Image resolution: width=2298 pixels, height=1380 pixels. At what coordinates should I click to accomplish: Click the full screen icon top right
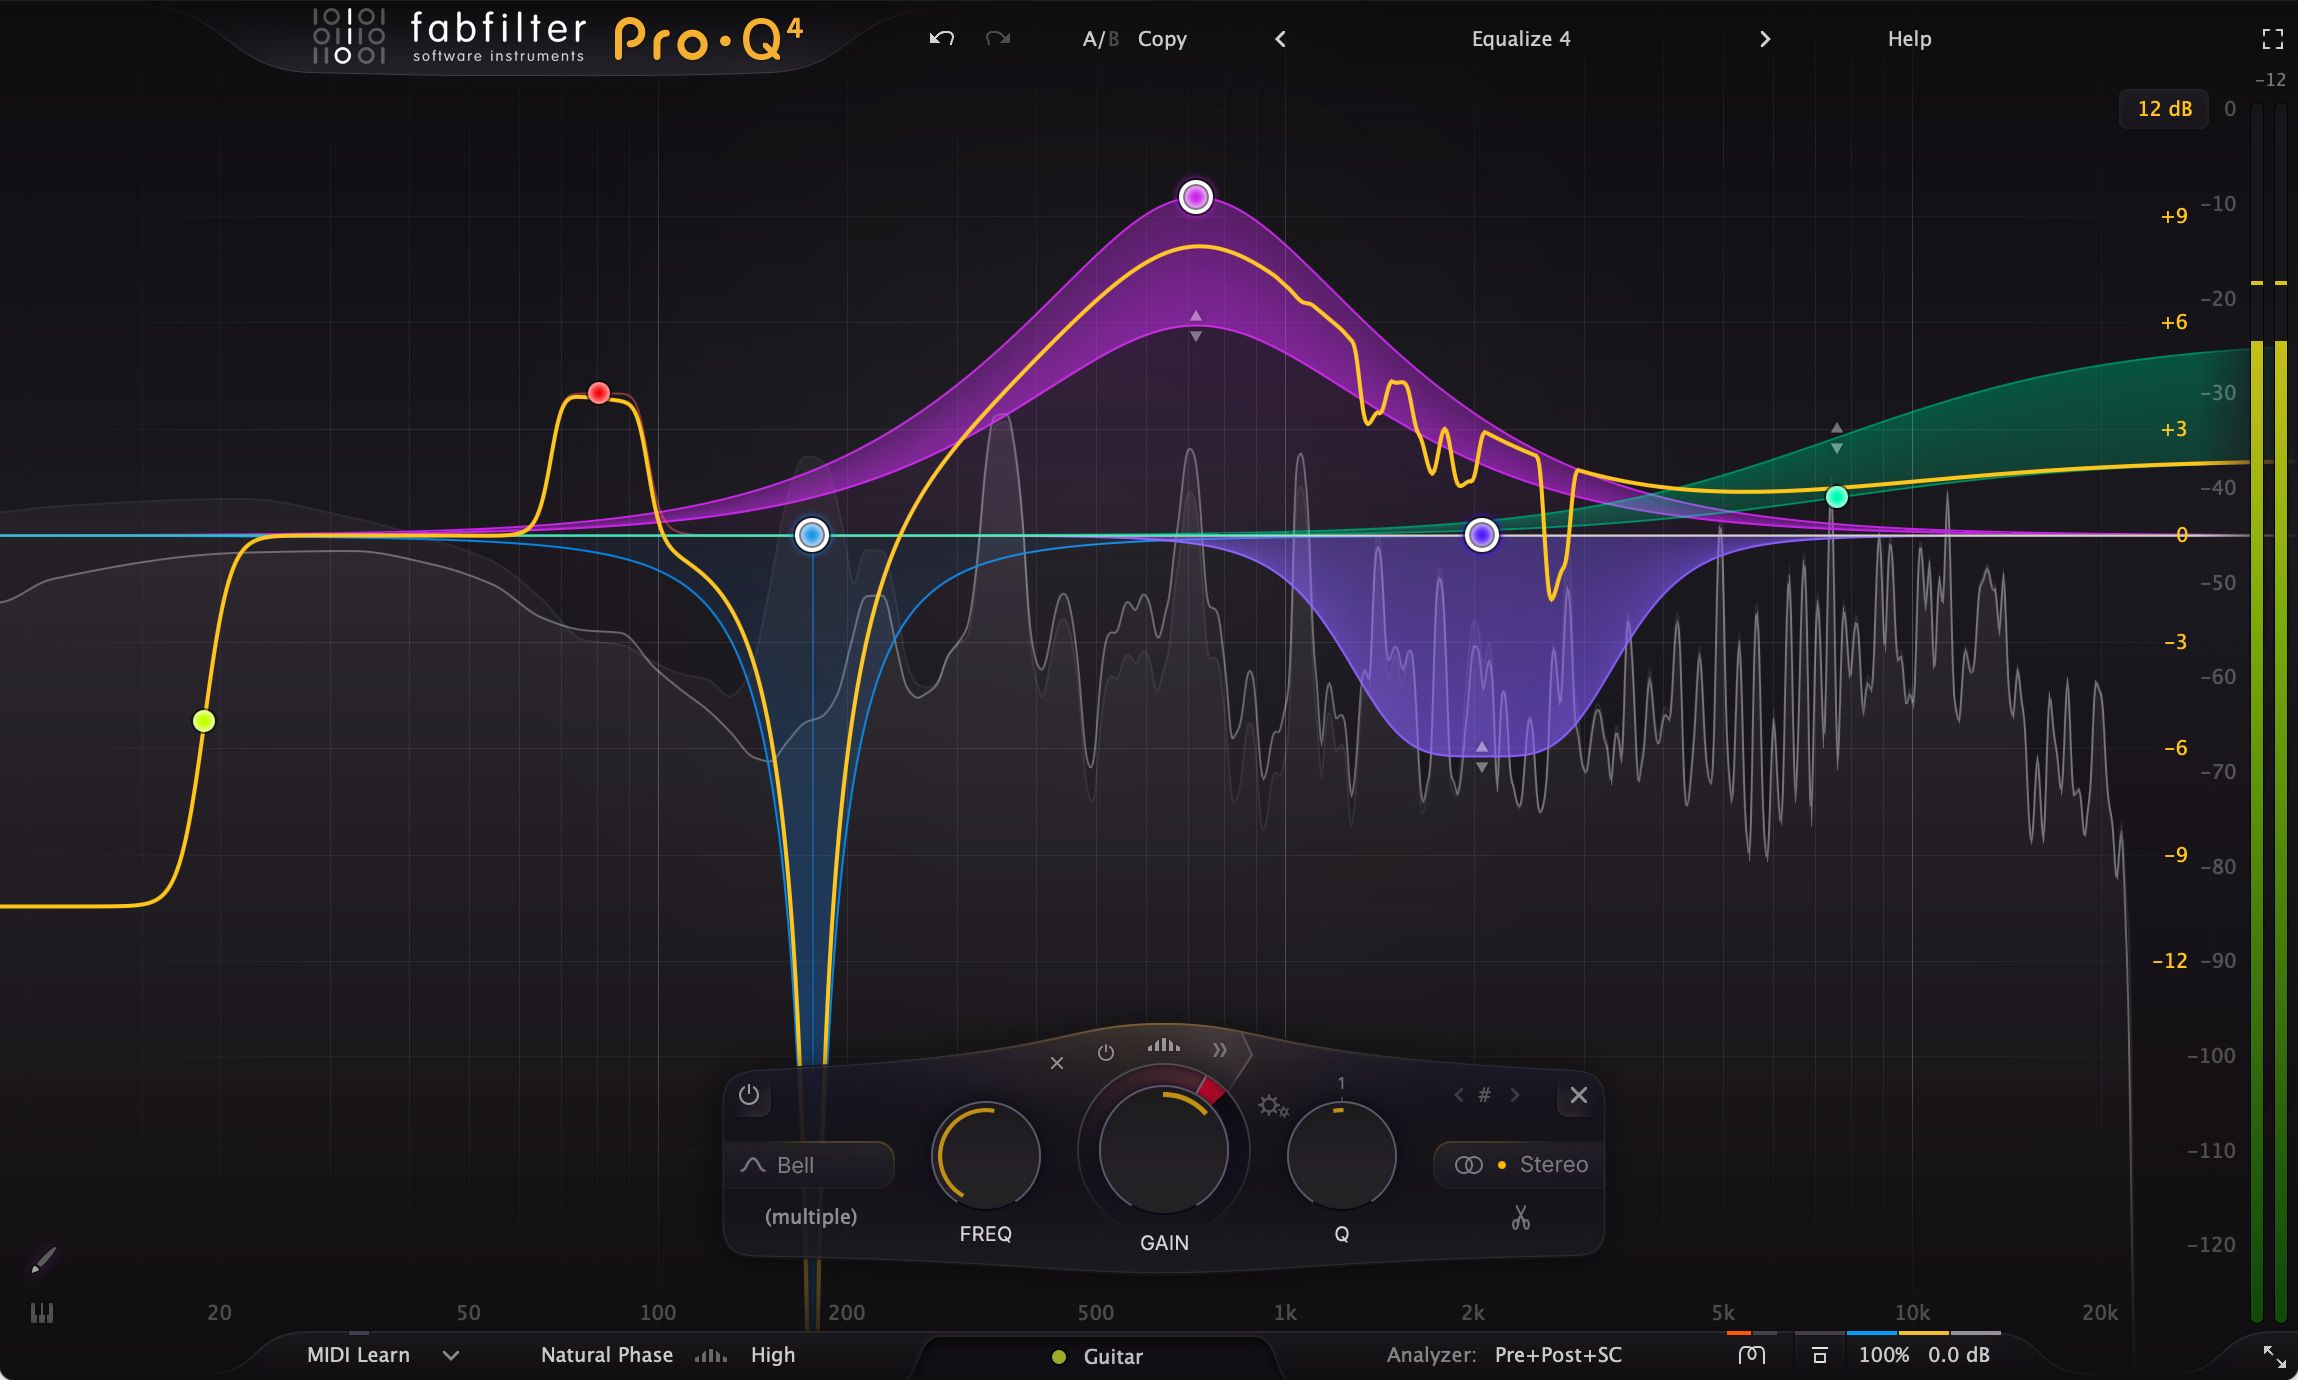[2270, 38]
